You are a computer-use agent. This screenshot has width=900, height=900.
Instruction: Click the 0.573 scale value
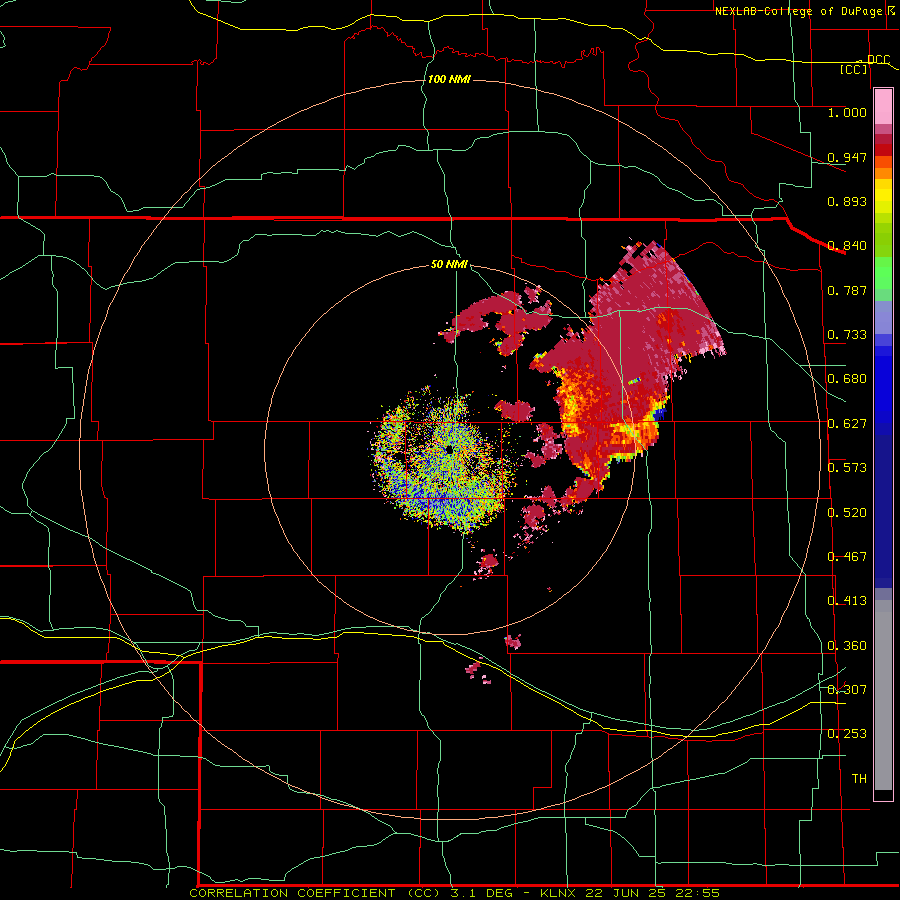pos(847,468)
